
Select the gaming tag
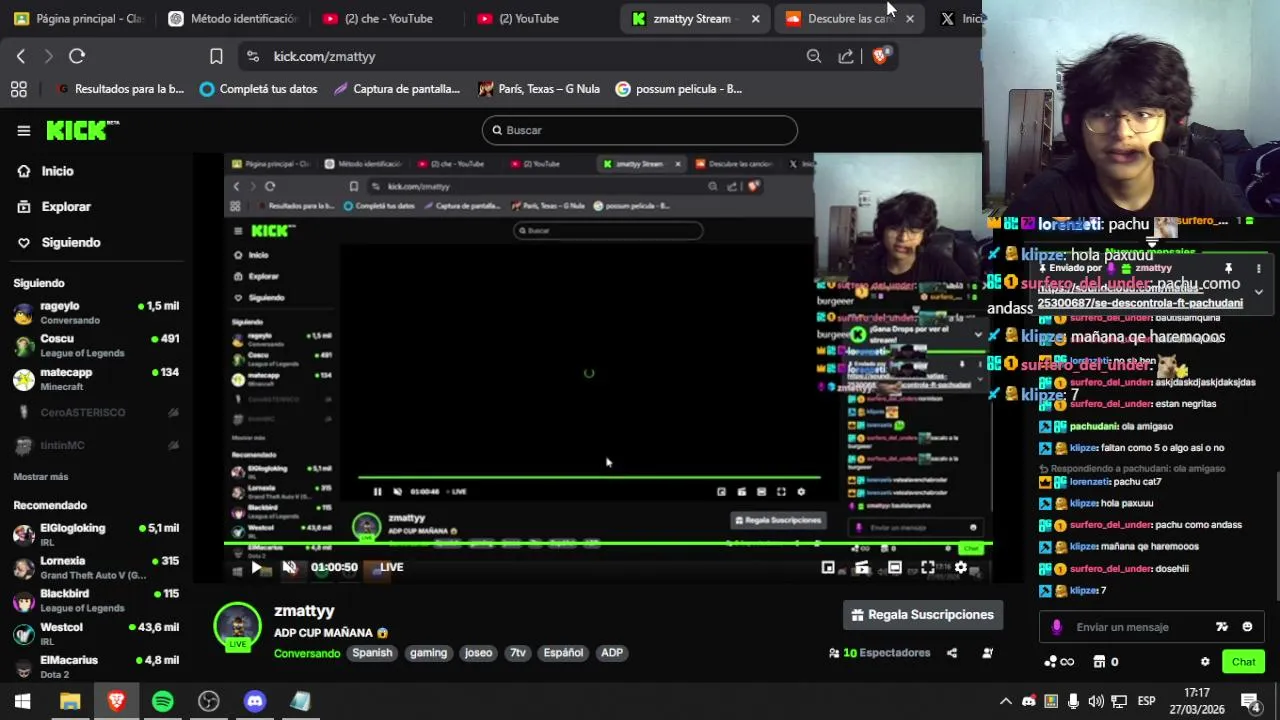point(428,653)
